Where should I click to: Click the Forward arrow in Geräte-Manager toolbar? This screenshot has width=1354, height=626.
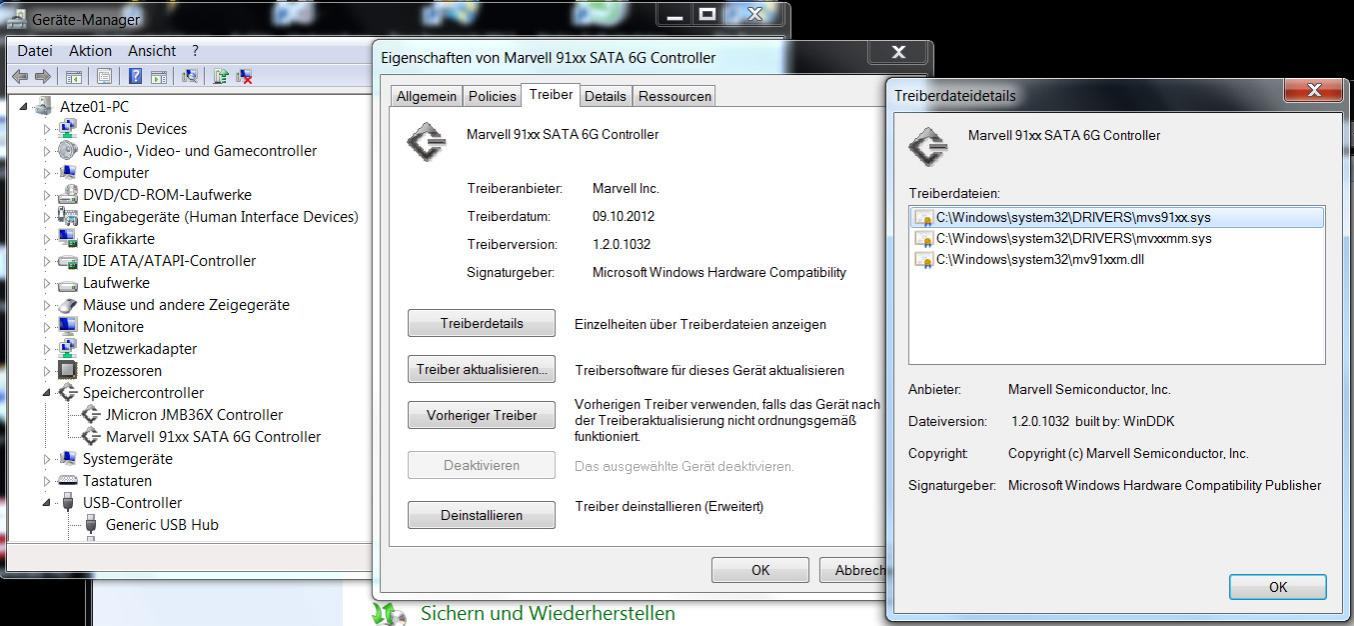click(42, 76)
